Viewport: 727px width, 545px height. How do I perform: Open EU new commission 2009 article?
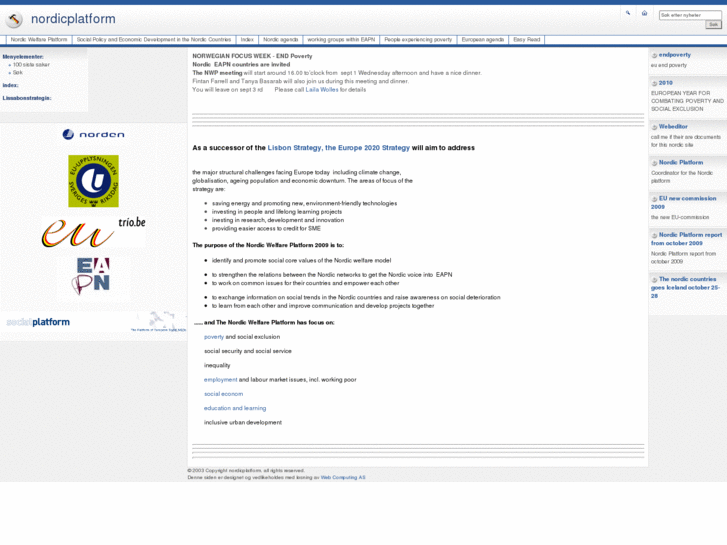683,203
